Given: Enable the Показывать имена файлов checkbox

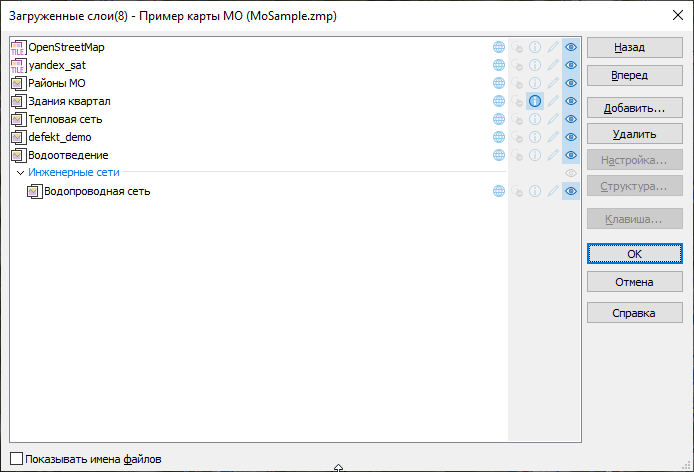Looking at the screenshot, I should tap(16, 459).
